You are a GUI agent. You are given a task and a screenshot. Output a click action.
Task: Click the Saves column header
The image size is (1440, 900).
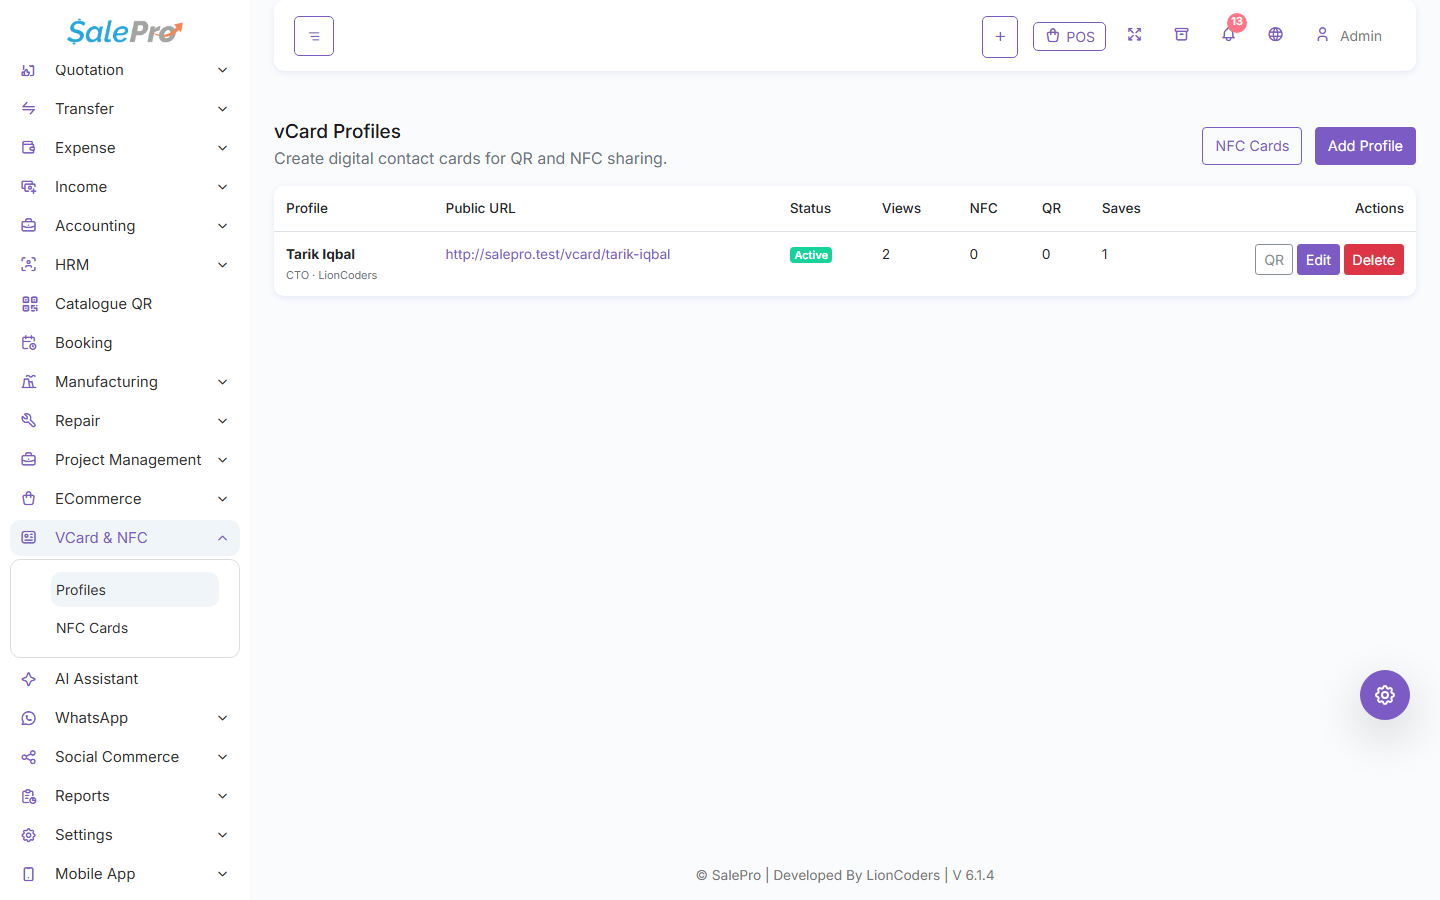click(x=1121, y=208)
